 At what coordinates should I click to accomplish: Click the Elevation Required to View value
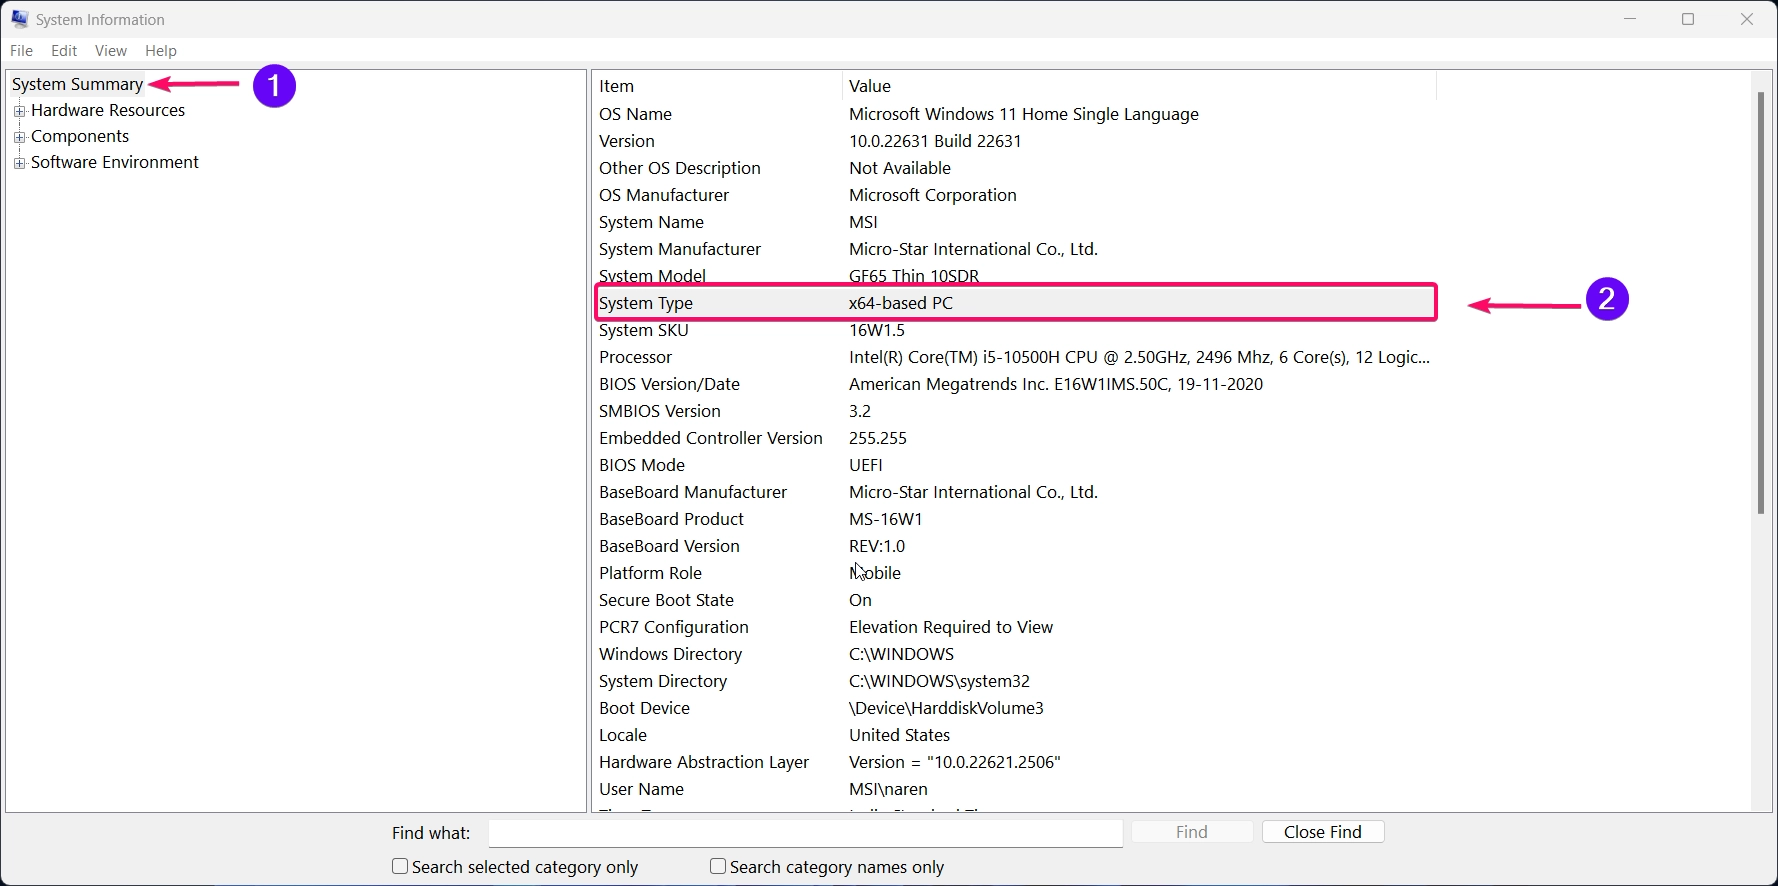point(951,627)
